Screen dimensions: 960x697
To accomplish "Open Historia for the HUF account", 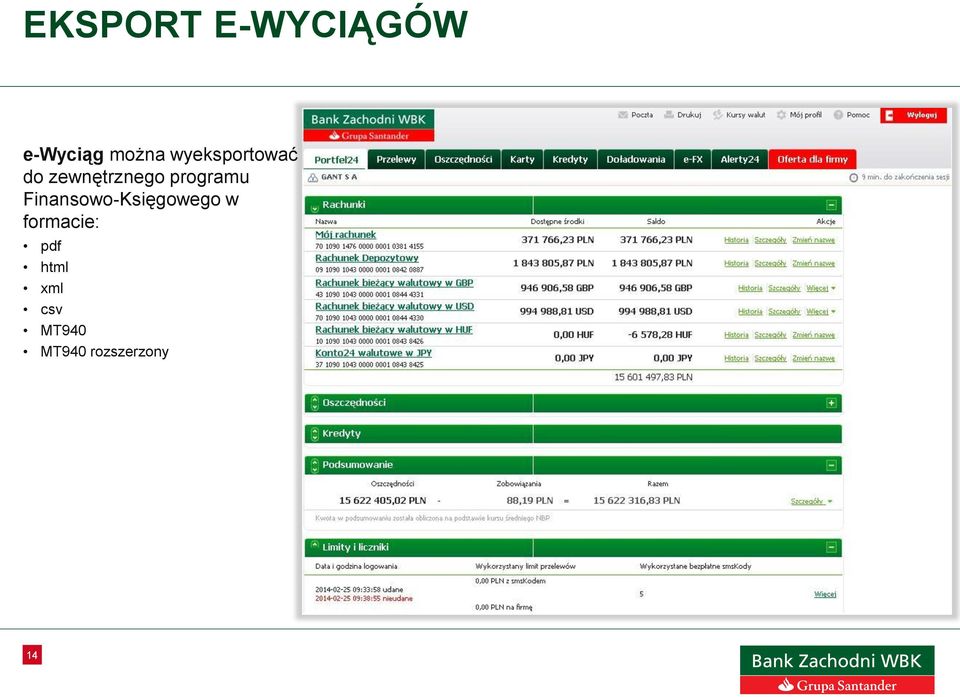I will coord(736,335).
